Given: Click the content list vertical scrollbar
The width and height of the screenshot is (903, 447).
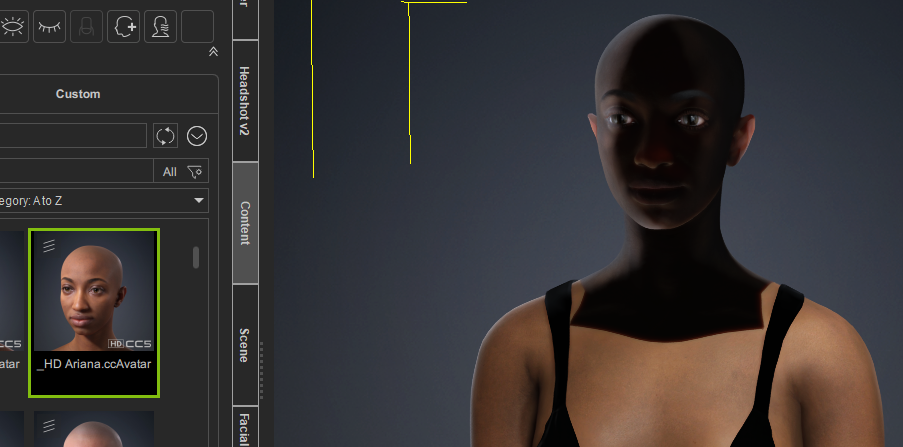Looking at the screenshot, I should pos(196,258).
